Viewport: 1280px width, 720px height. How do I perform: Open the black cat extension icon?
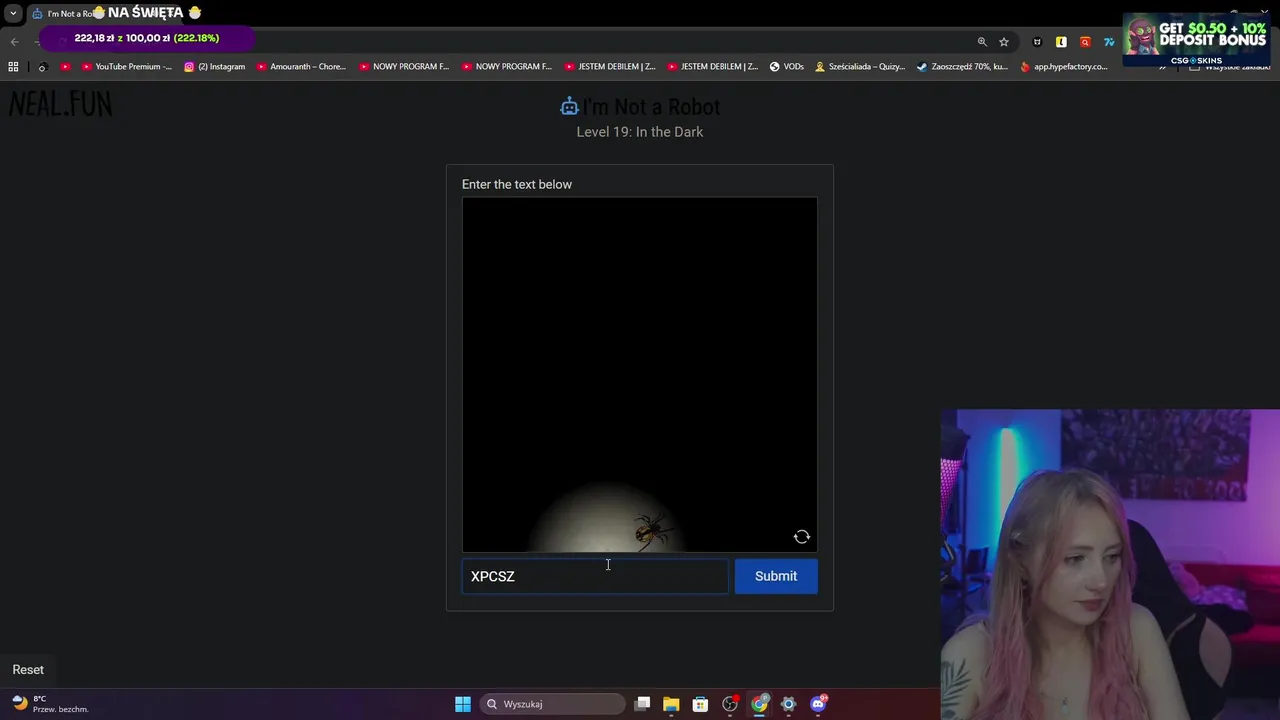click(x=1037, y=42)
